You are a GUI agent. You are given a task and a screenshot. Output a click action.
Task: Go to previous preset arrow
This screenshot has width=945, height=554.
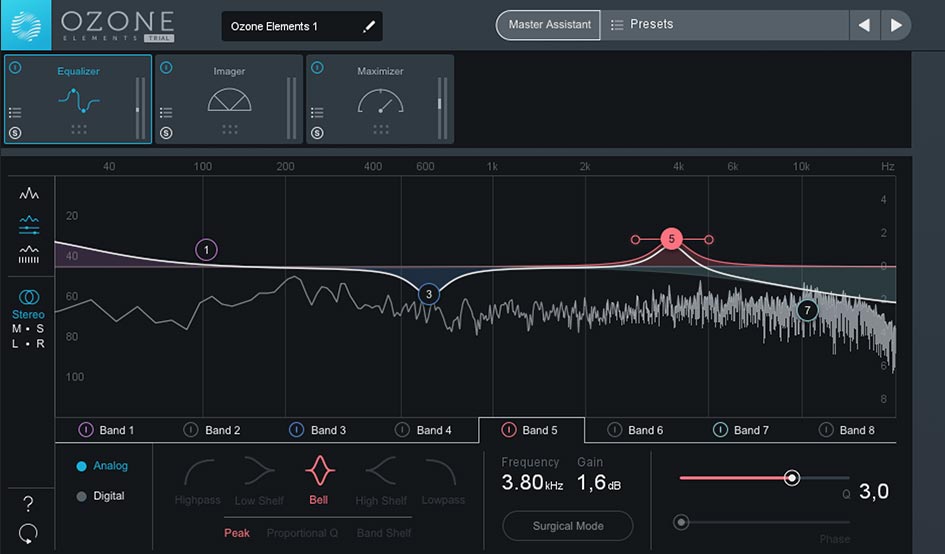[x=864, y=25]
